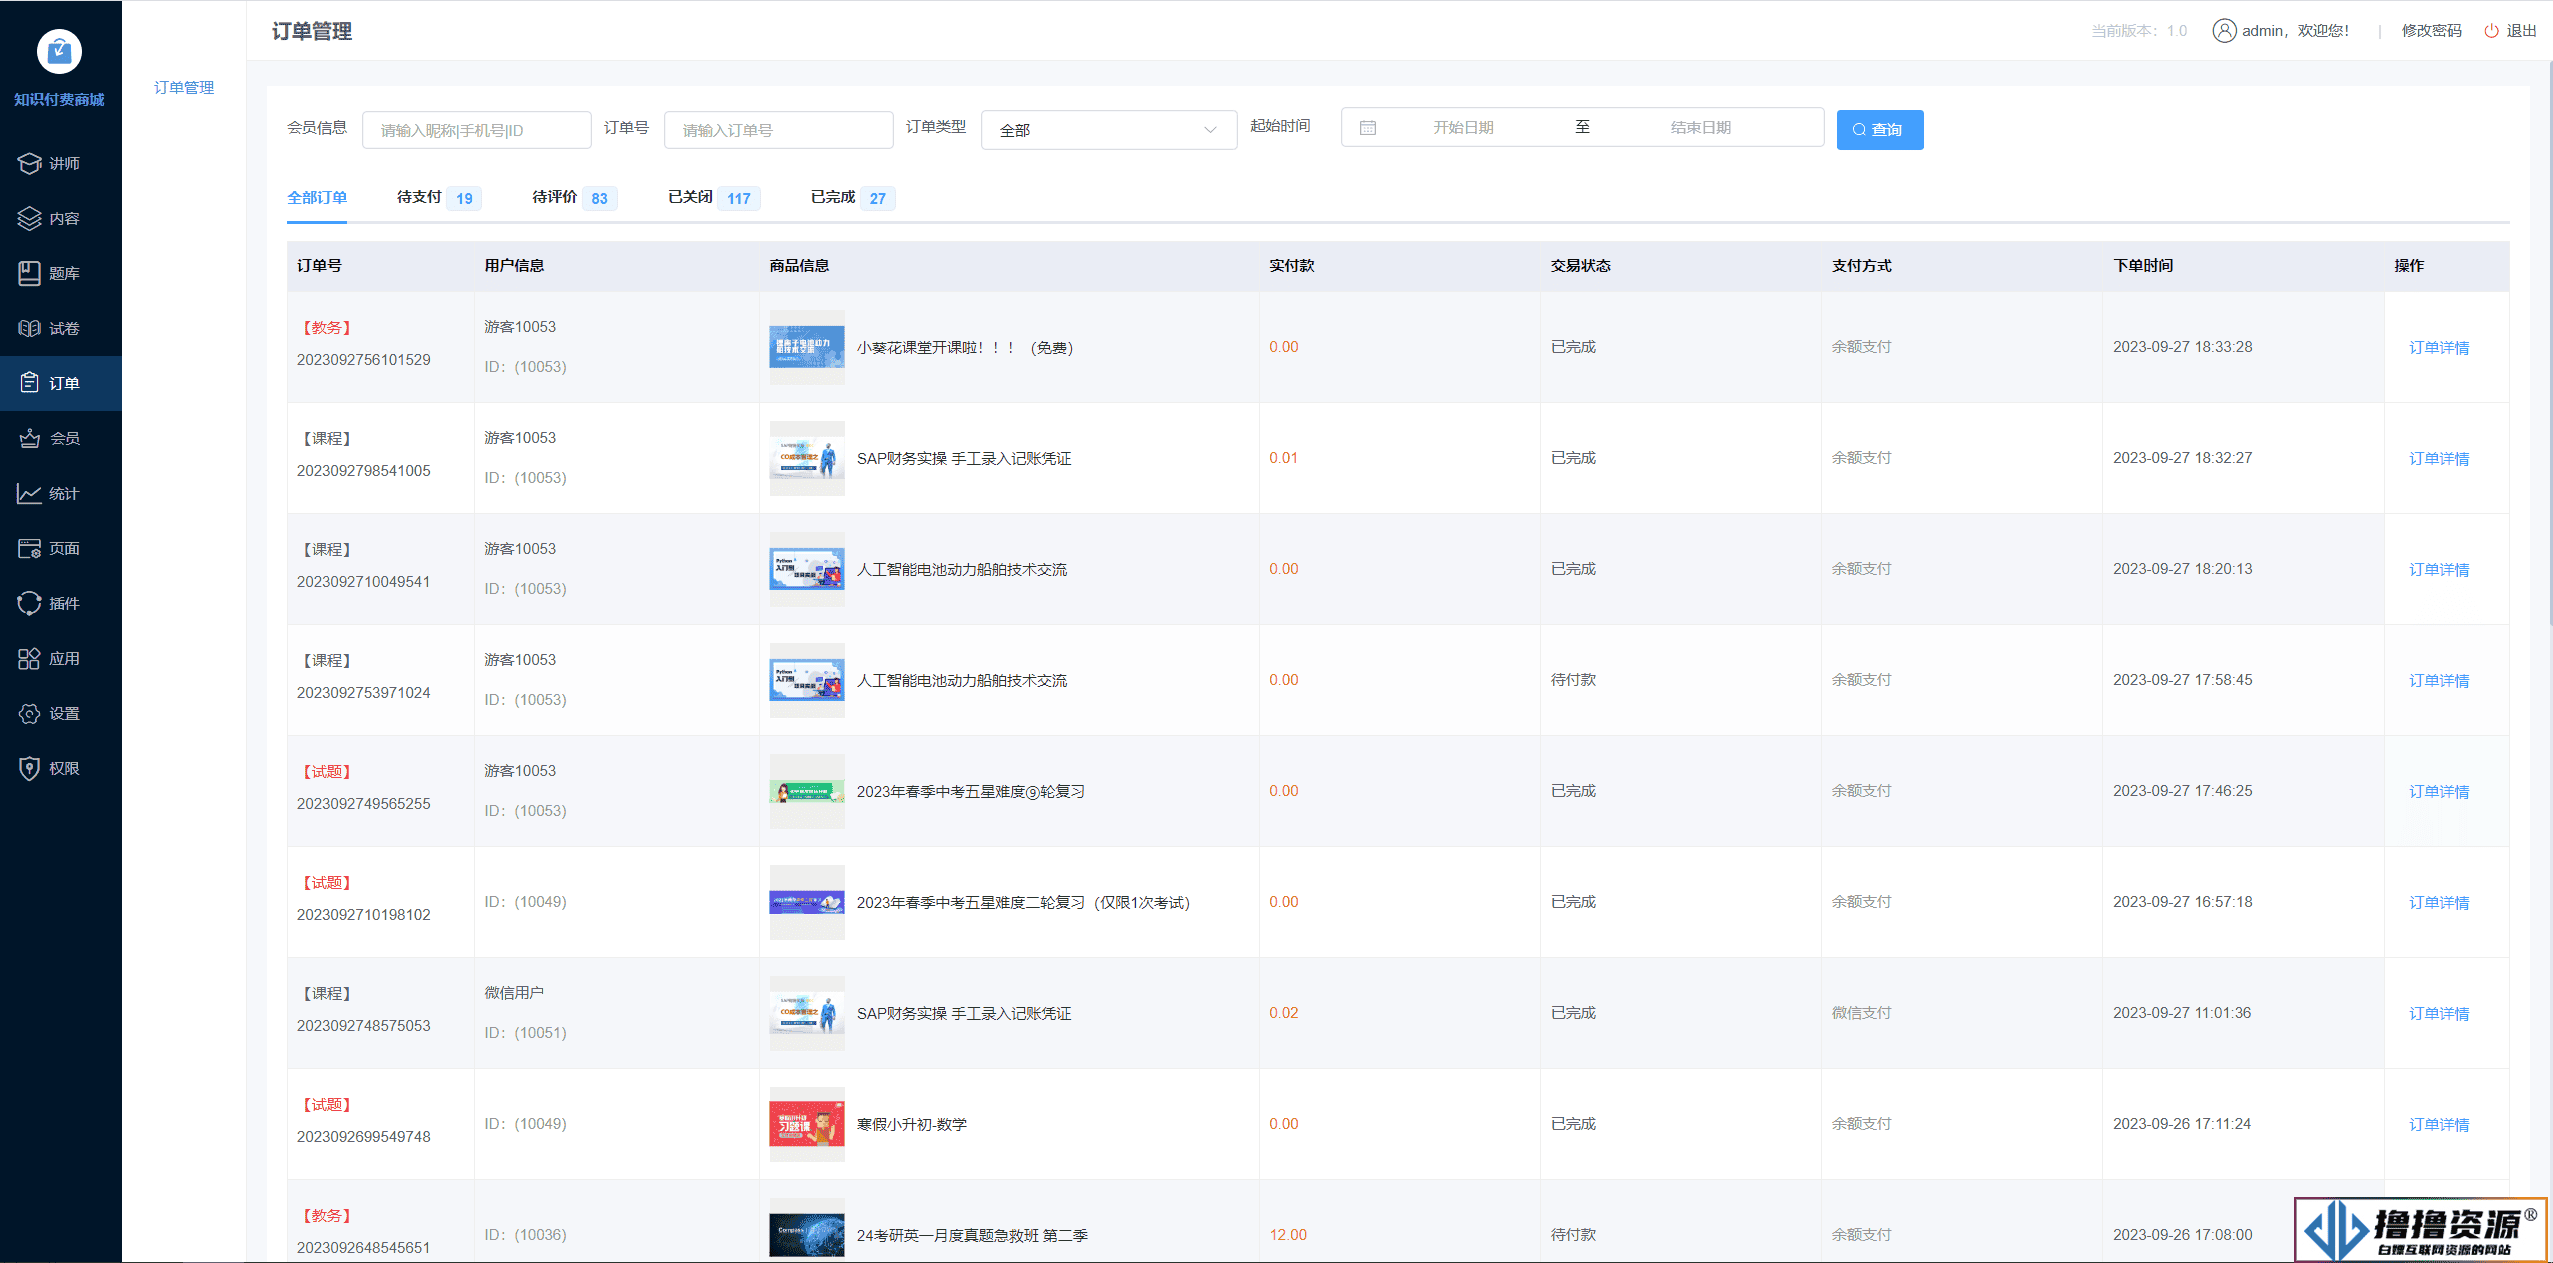Click the 0.02 payment amount
The width and height of the screenshot is (2553, 1263).
click(x=1284, y=1013)
